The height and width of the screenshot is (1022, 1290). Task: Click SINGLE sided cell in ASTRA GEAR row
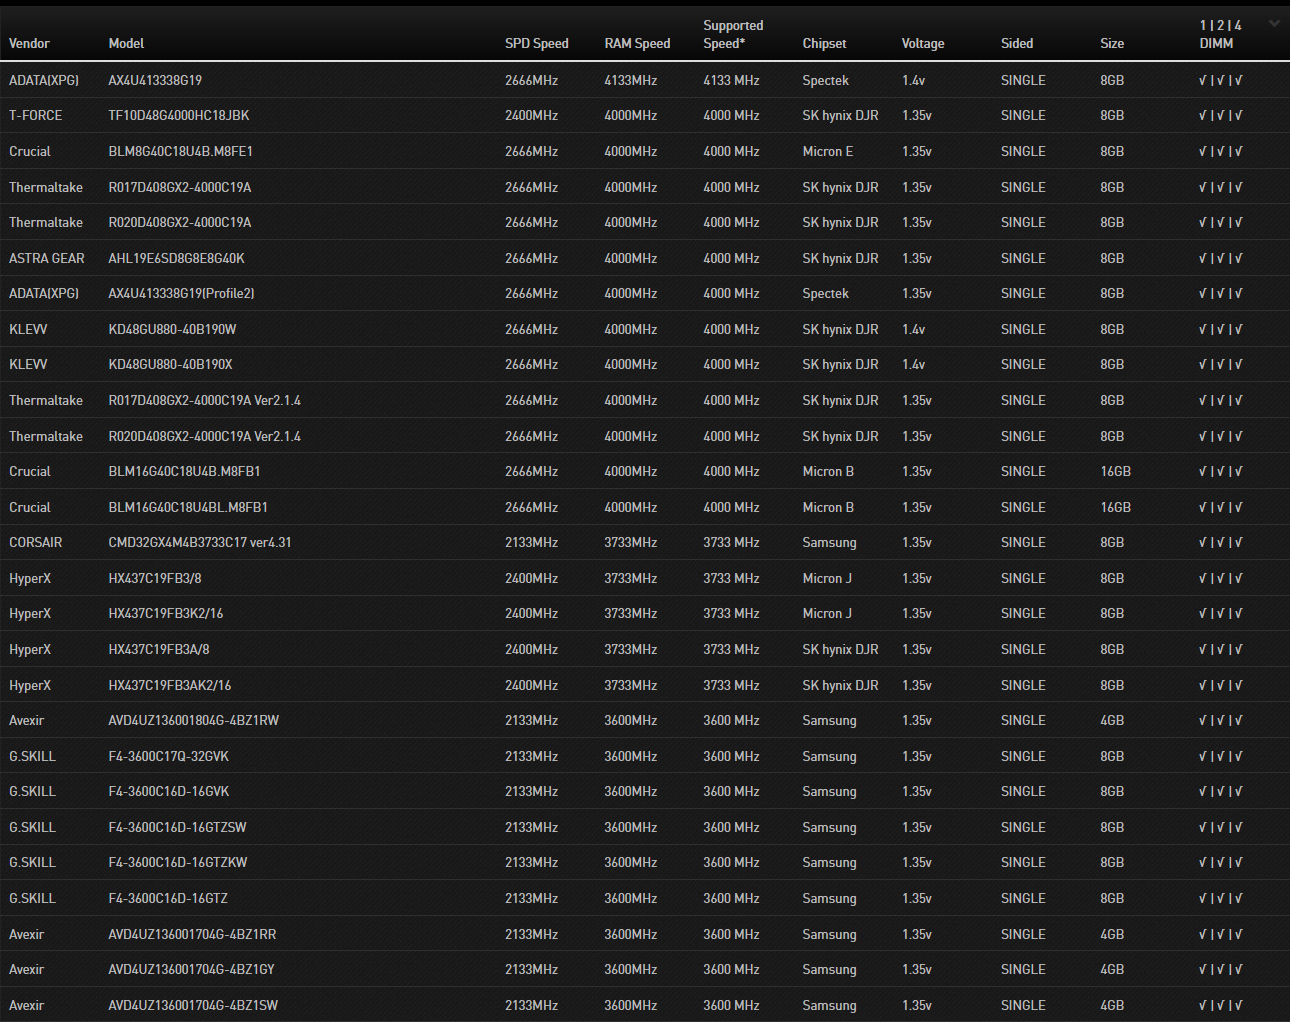tap(1023, 258)
